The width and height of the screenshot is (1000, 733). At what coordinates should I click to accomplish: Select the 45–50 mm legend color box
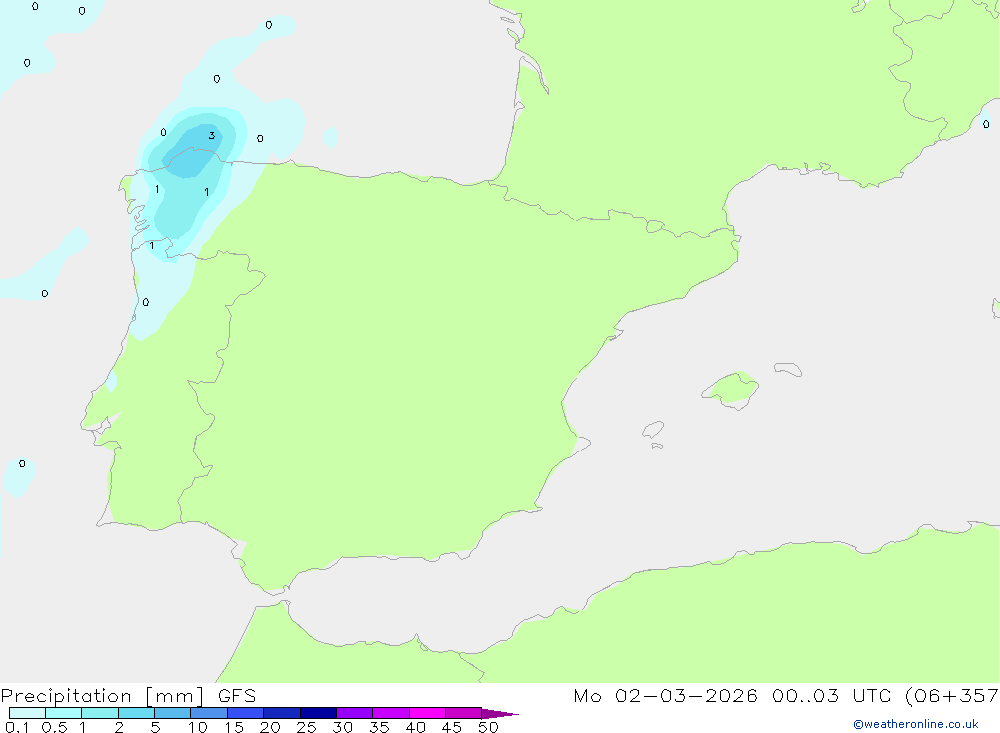(x=463, y=713)
